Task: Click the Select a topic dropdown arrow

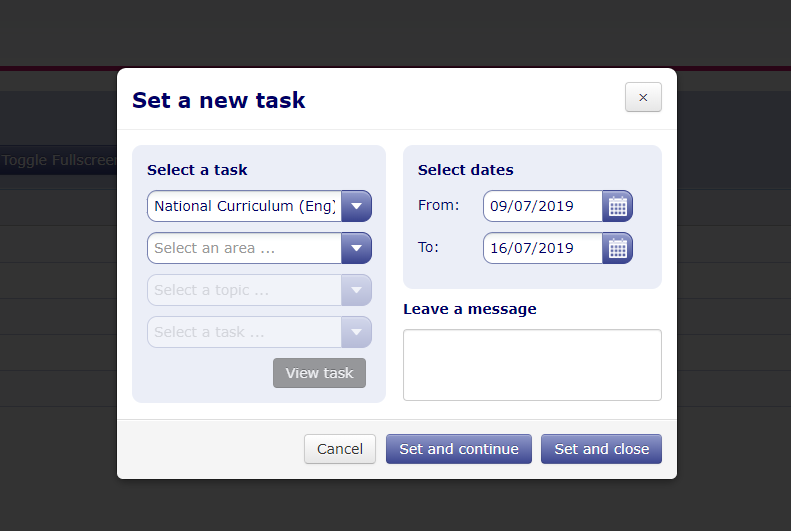Action: coord(356,290)
